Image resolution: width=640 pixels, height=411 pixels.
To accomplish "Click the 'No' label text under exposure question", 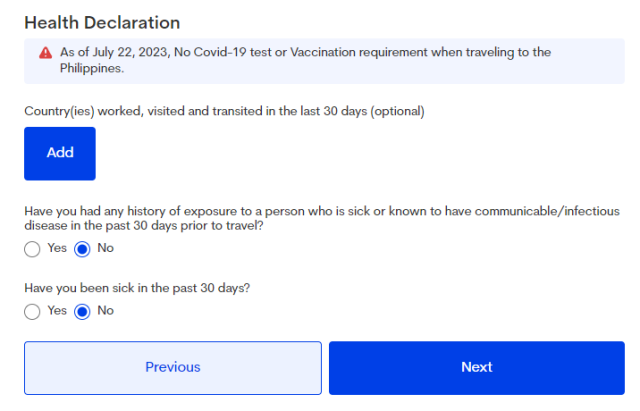I will tap(105, 248).
